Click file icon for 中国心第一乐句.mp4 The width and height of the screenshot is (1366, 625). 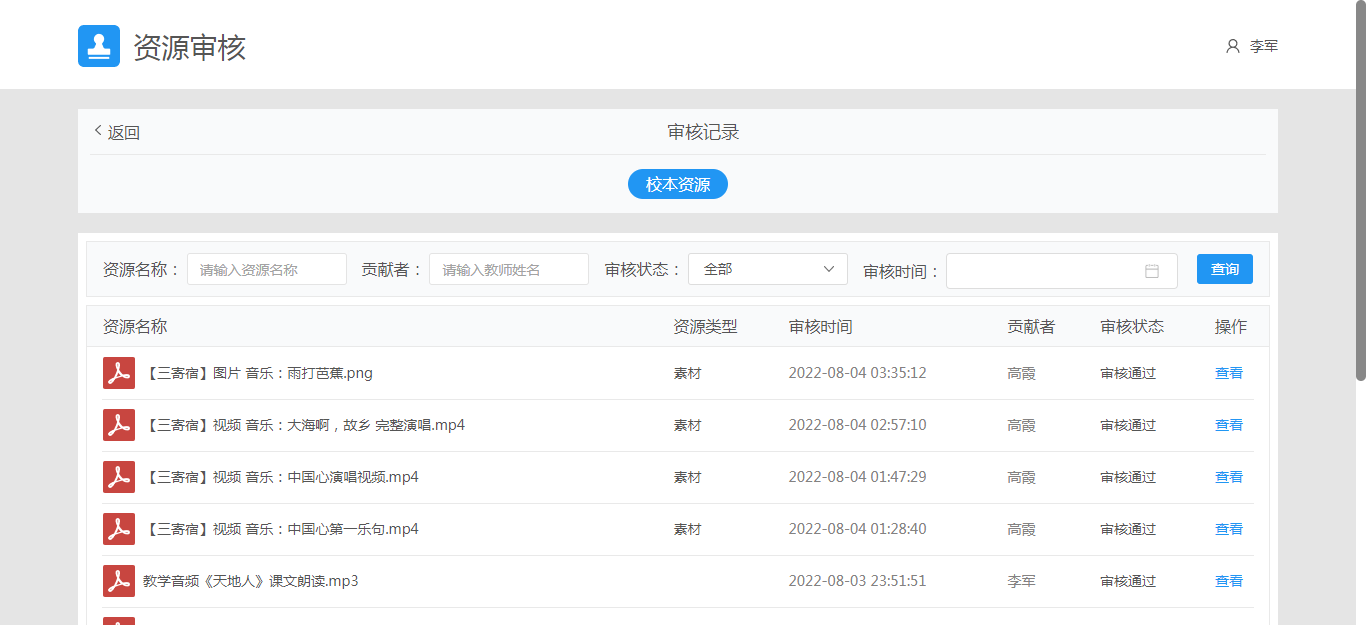click(x=119, y=529)
